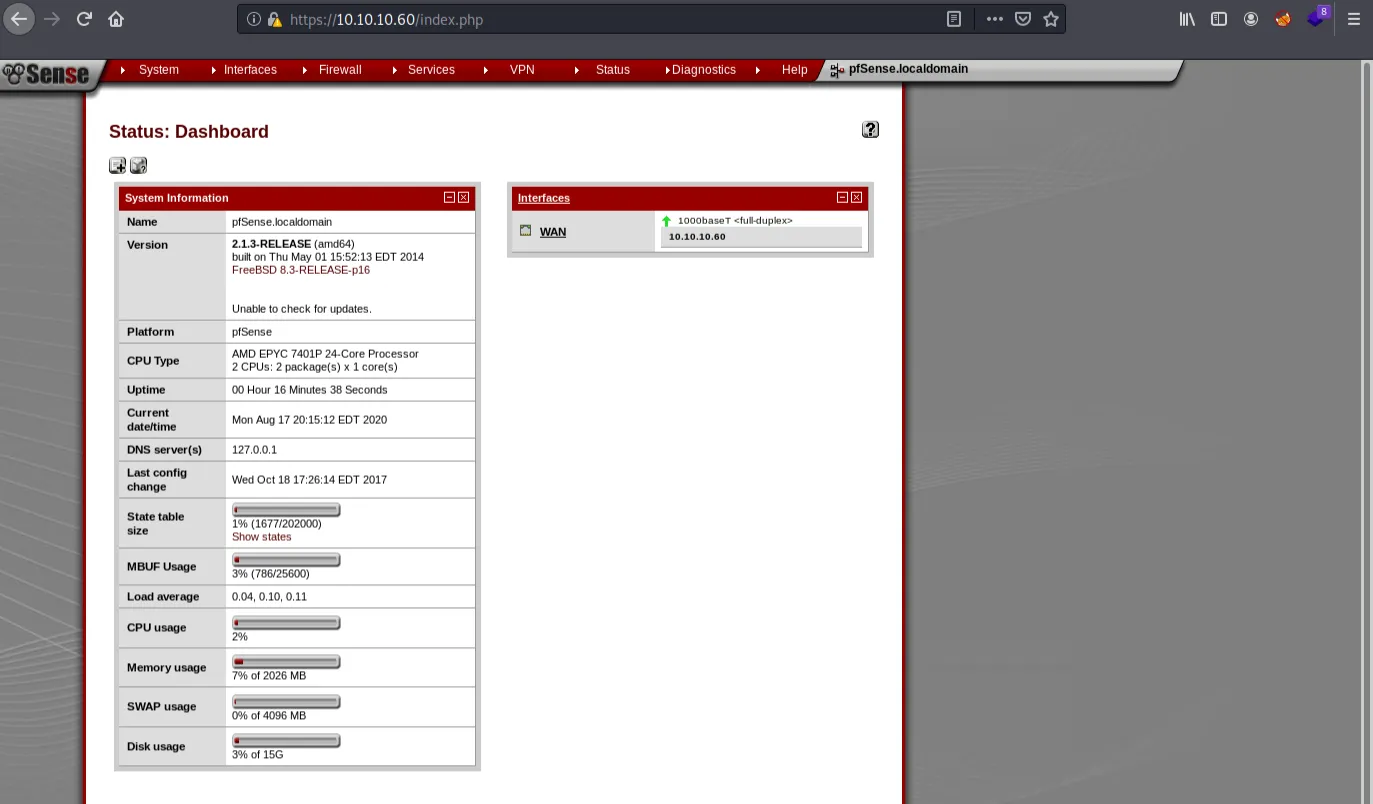
Task: Toggle the reader view icon
Action: pyautogui.click(x=954, y=19)
